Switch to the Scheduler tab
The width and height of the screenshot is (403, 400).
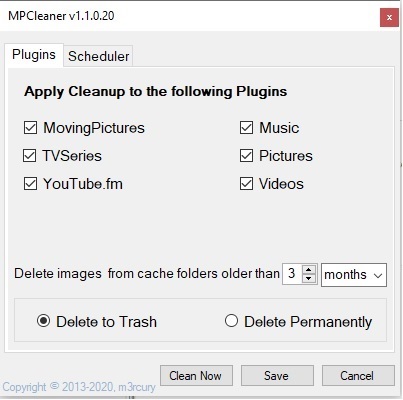tap(98, 56)
